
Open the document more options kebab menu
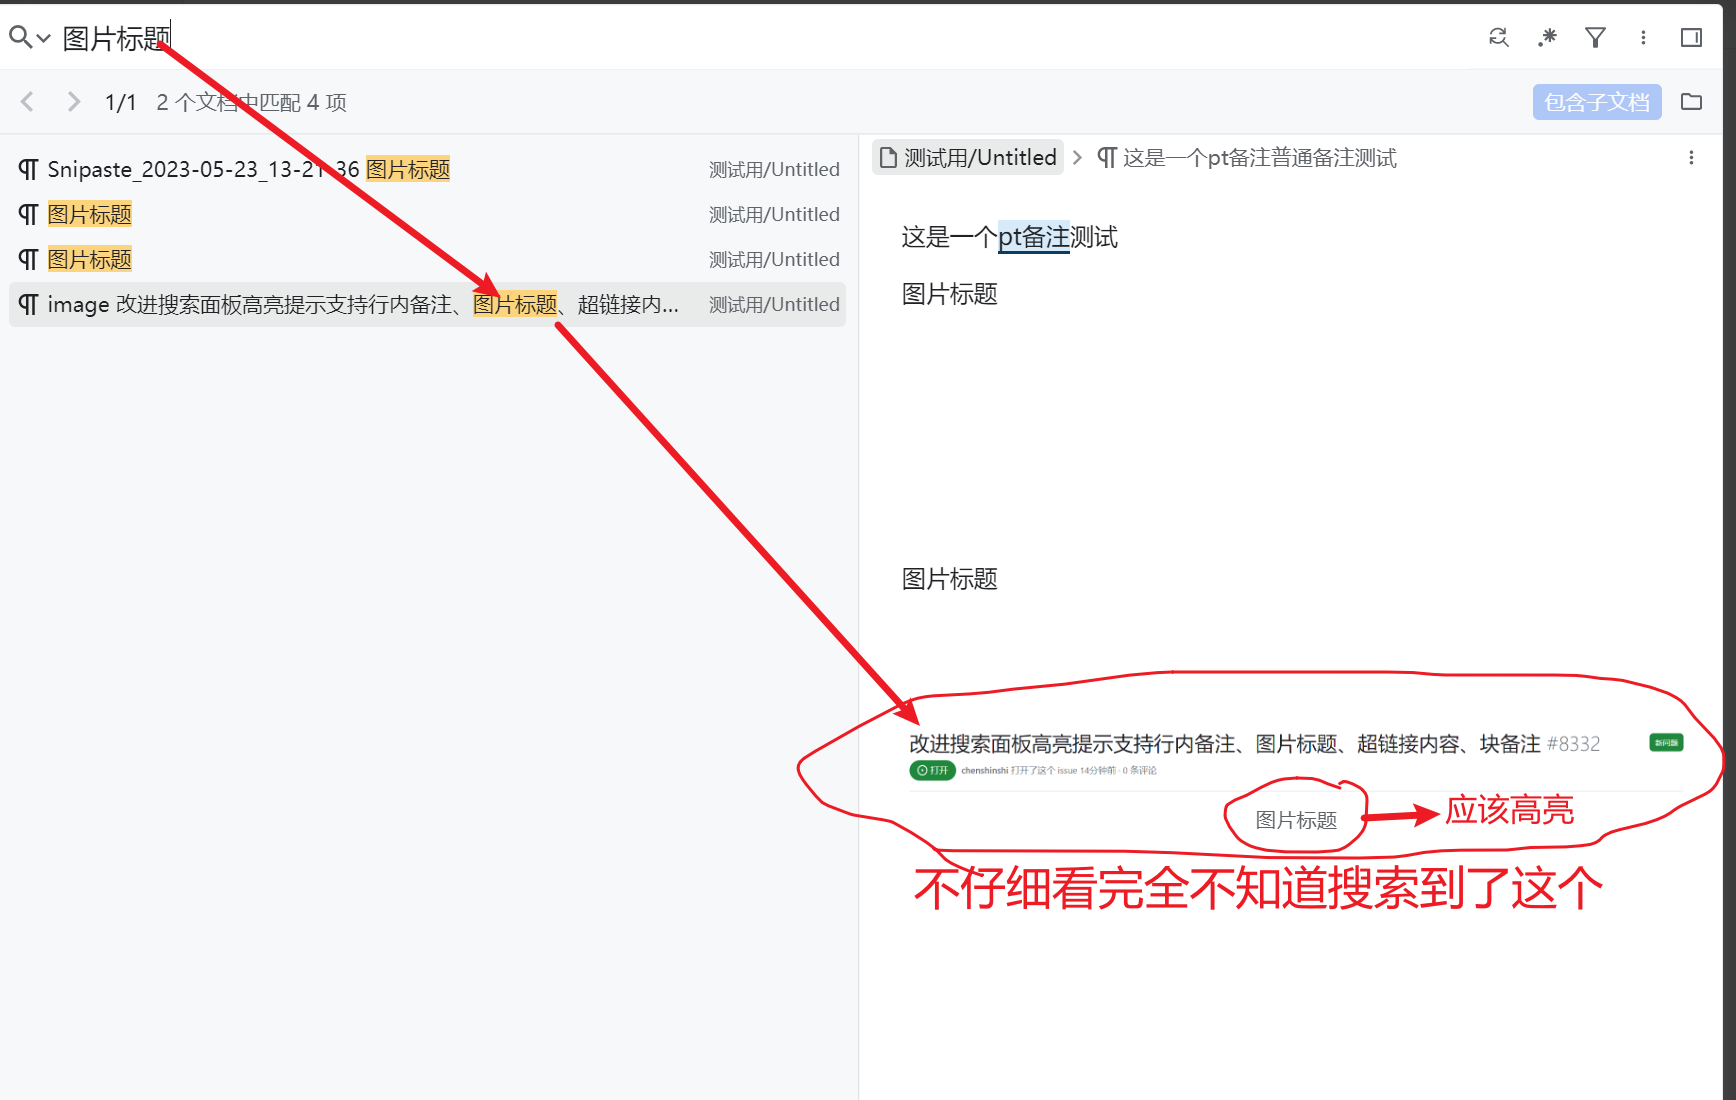tap(1691, 157)
